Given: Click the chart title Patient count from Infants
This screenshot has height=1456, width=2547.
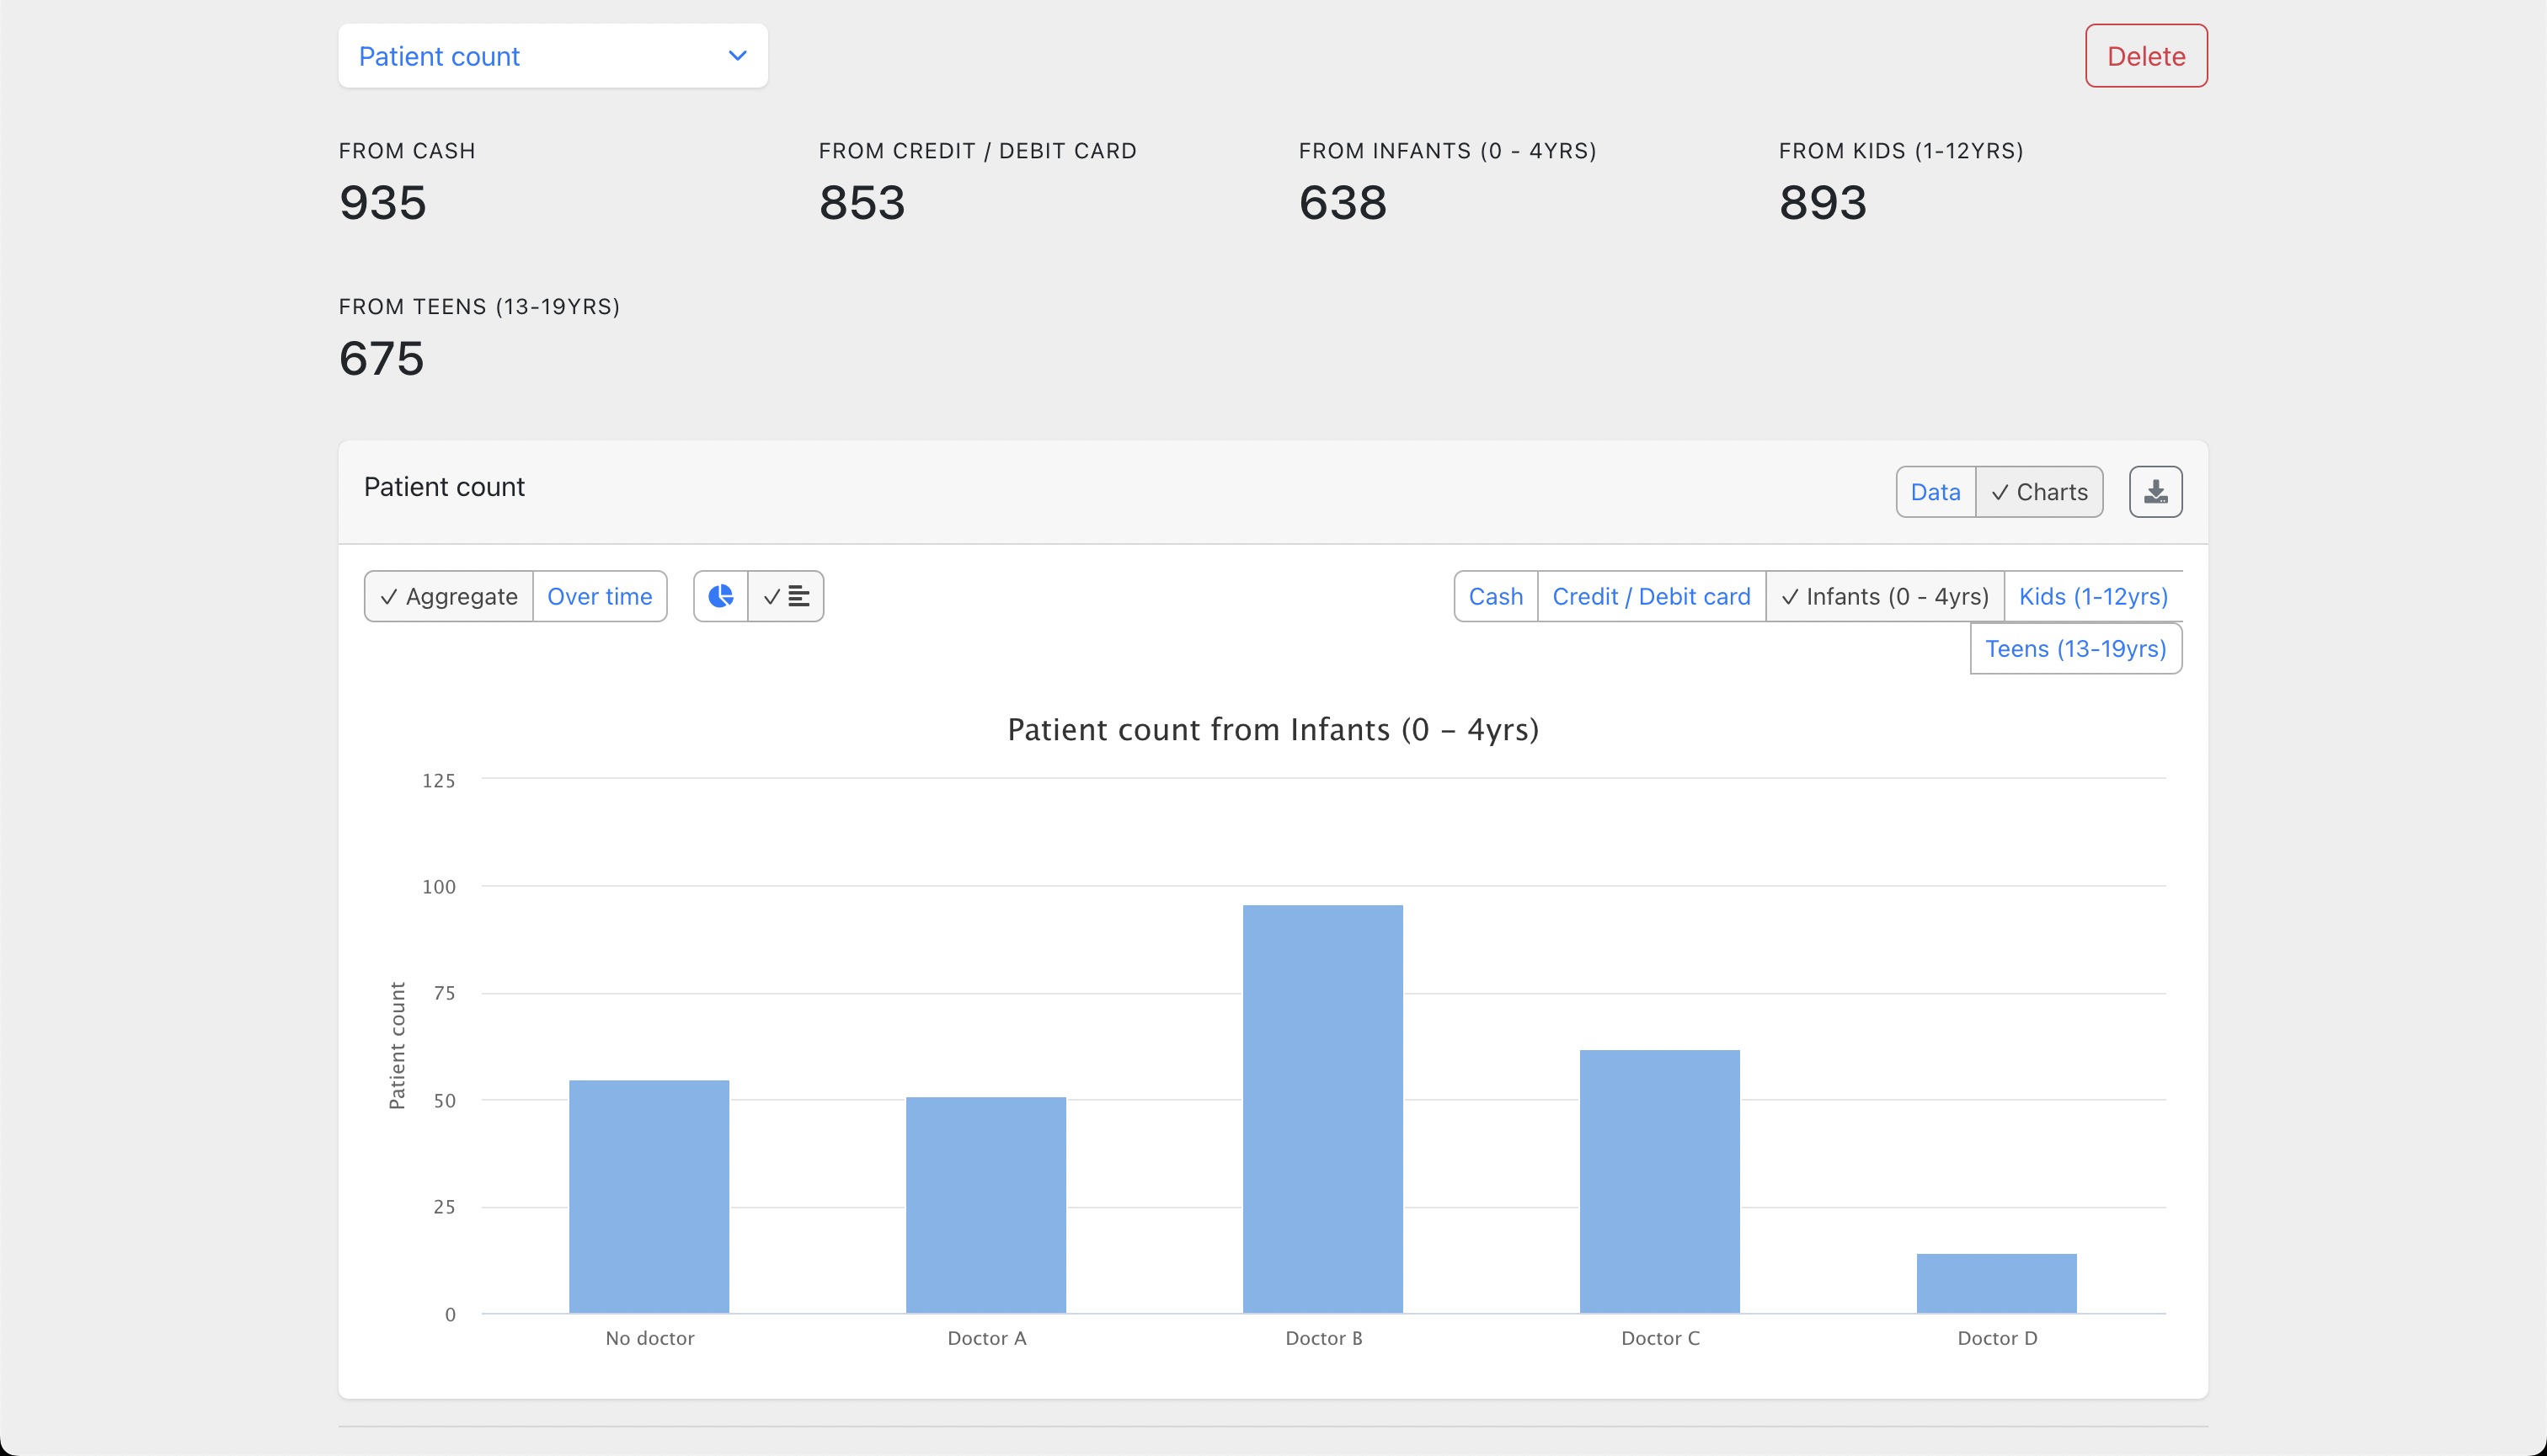Looking at the screenshot, I should pyautogui.click(x=1273, y=729).
